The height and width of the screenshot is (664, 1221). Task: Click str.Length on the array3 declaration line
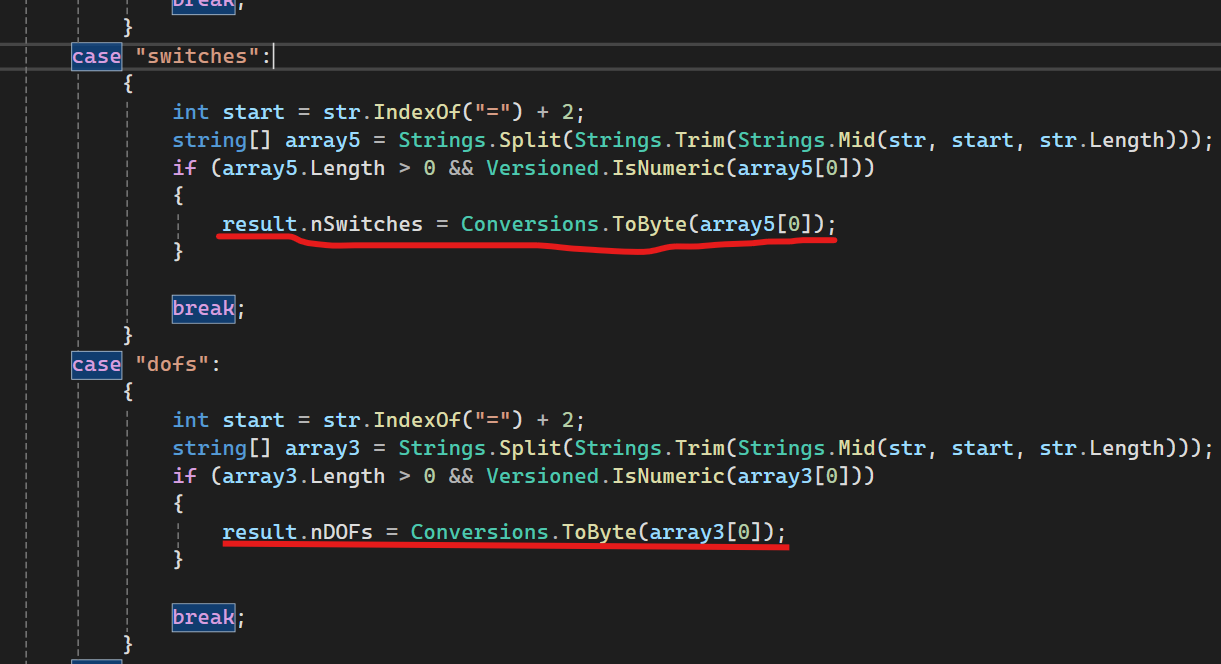[x=1102, y=448]
